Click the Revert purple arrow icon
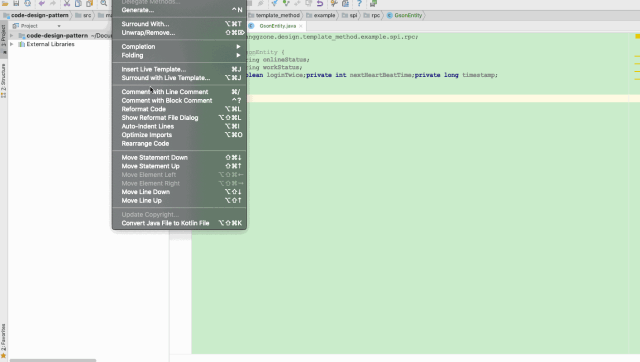Viewport: 640px width, 362px height. [320, 3]
